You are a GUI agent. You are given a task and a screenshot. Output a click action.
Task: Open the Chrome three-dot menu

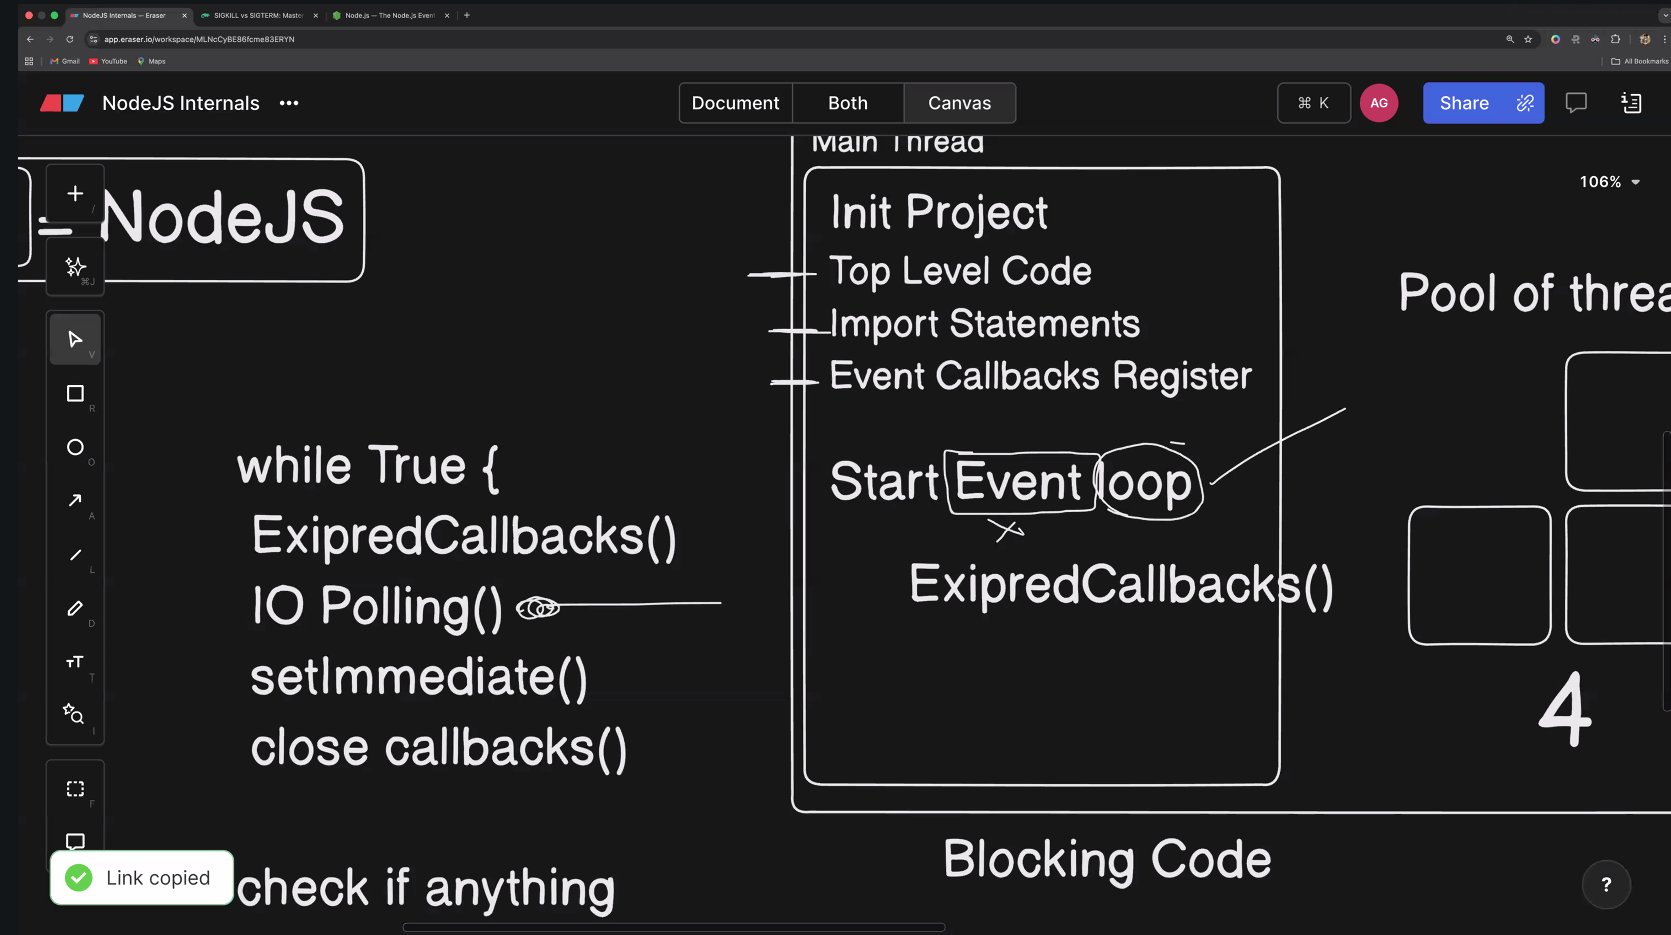[1665, 39]
